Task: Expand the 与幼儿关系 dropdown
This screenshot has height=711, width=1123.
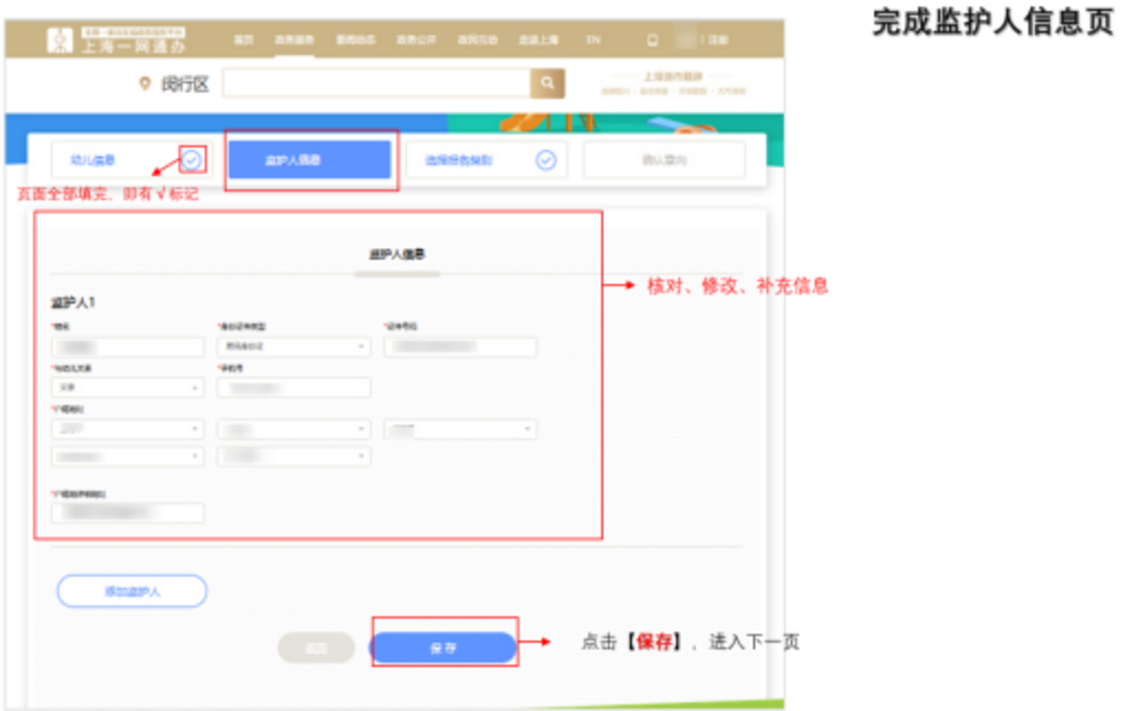Action: tap(127, 386)
